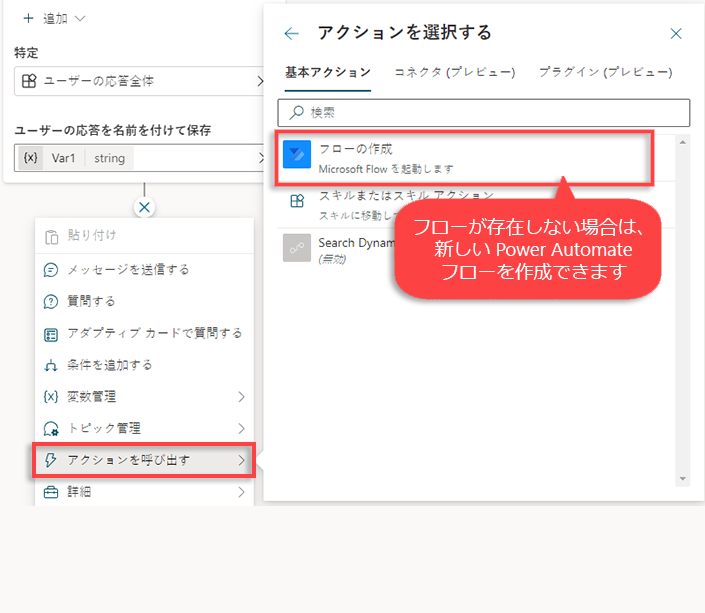
Task: Click the briefcase icon beside 詳細
Action: tap(51, 492)
